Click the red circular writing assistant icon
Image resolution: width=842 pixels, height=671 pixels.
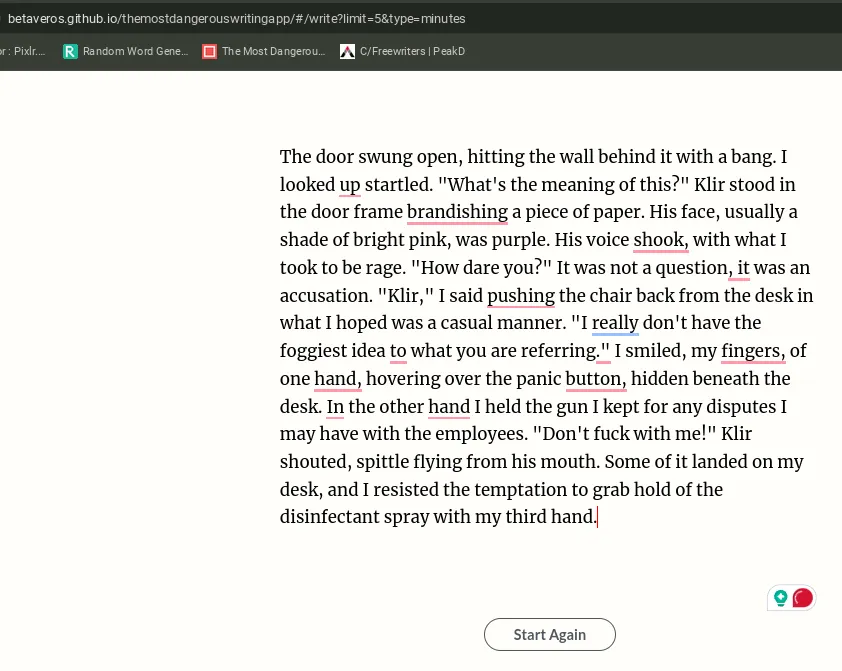click(802, 598)
